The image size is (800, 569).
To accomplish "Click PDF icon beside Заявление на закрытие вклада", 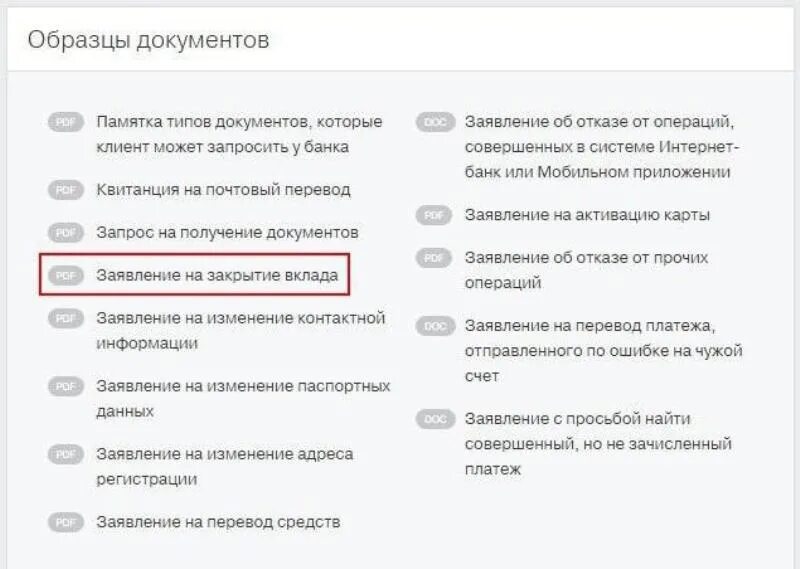I will click(x=66, y=275).
